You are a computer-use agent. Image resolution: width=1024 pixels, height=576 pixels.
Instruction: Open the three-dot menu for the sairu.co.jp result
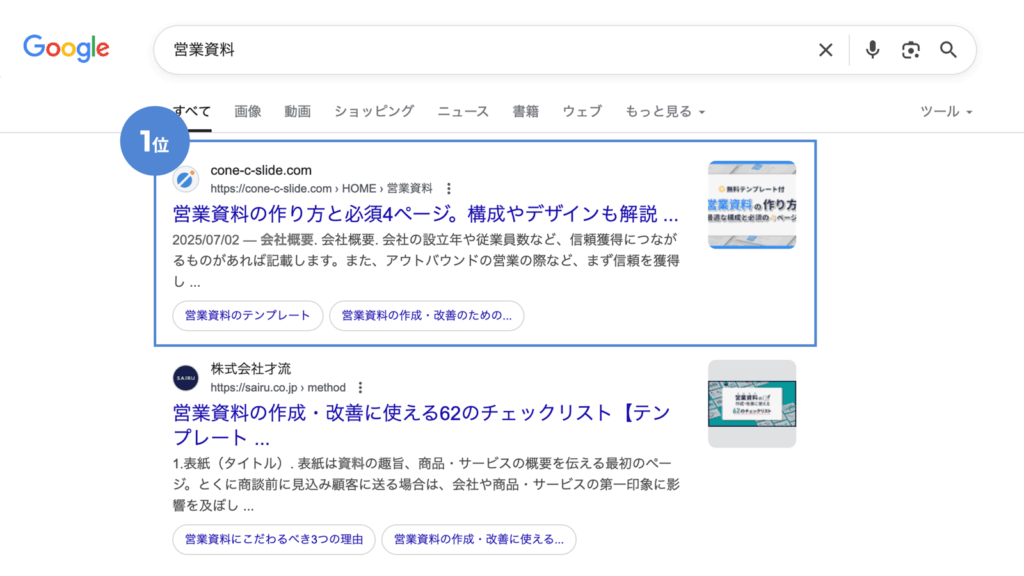pyautogui.click(x=360, y=387)
